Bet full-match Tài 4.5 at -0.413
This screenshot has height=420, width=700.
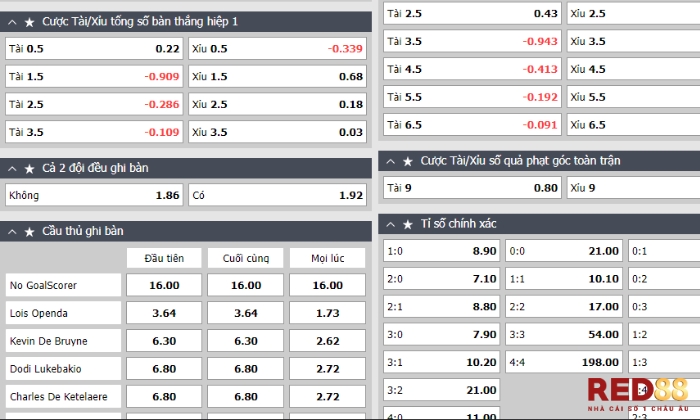click(x=472, y=69)
